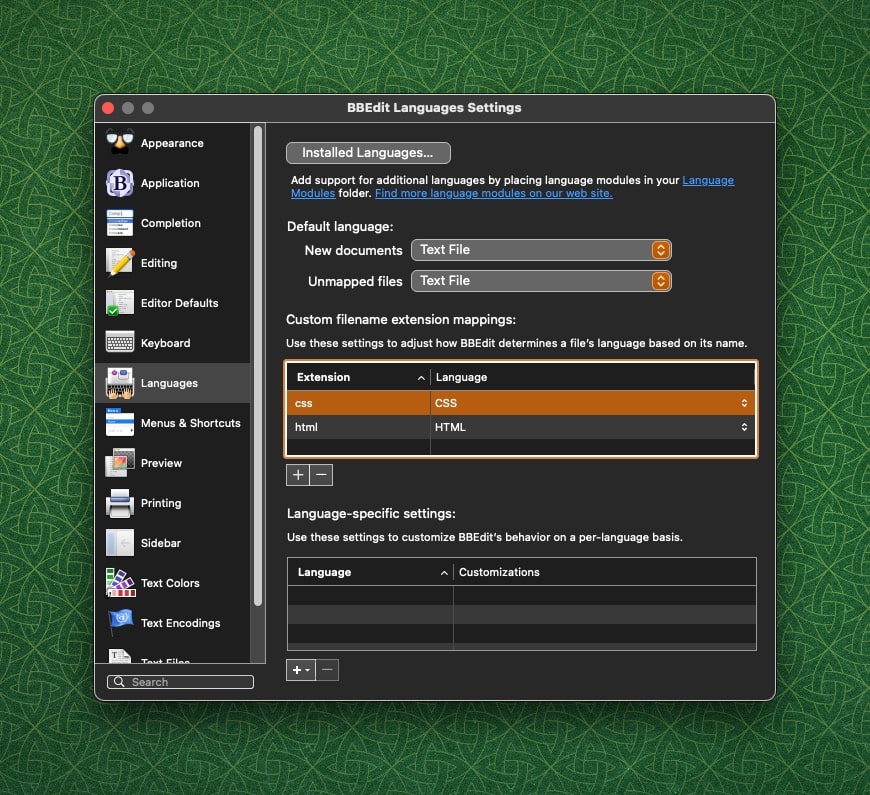Remove the selected extension mapping with minus

(x=321, y=475)
